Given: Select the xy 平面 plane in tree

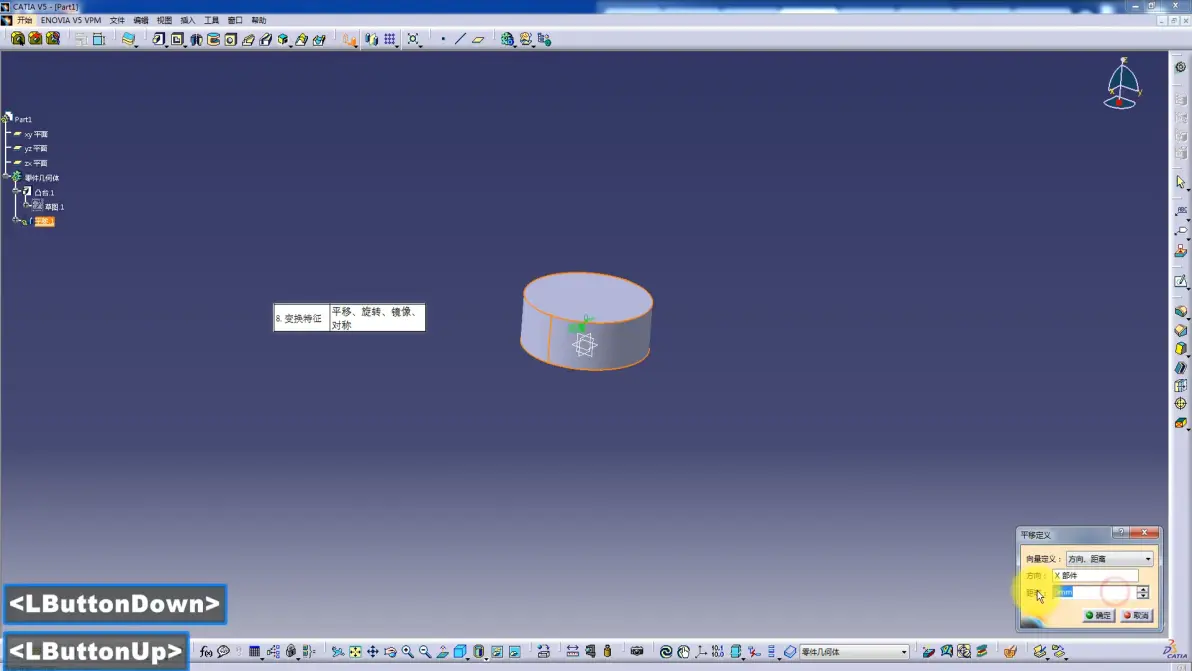Looking at the screenshot, I should 36,134.
